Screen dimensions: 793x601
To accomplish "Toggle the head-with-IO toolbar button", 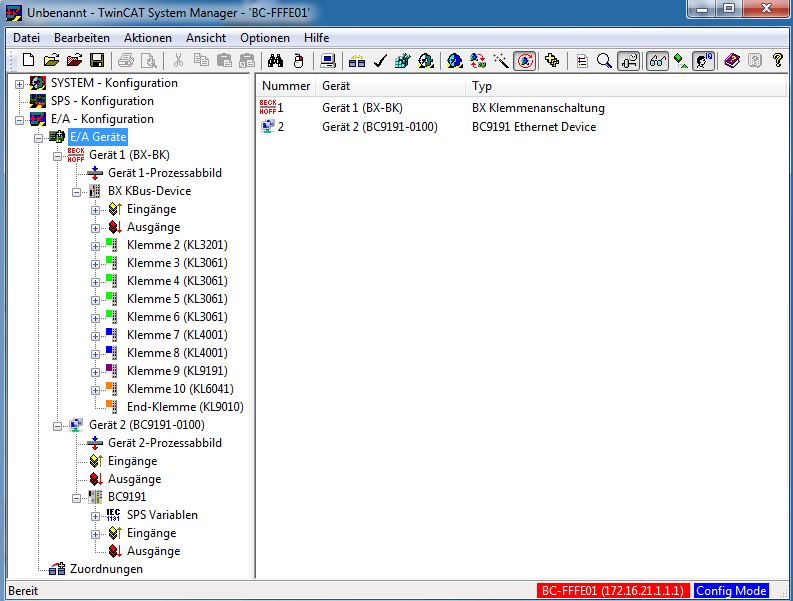I will [x=703, y=61].
